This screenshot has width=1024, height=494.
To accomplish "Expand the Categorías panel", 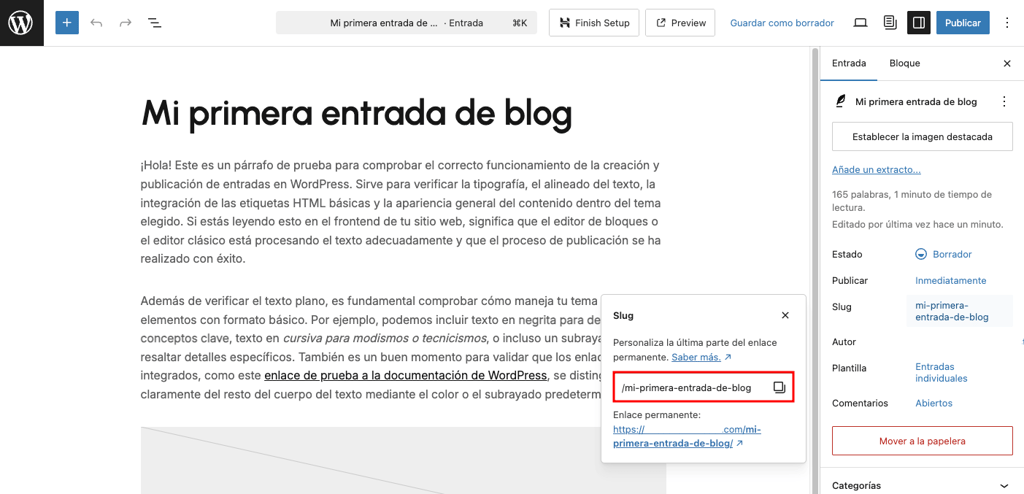I will (922, 486).
